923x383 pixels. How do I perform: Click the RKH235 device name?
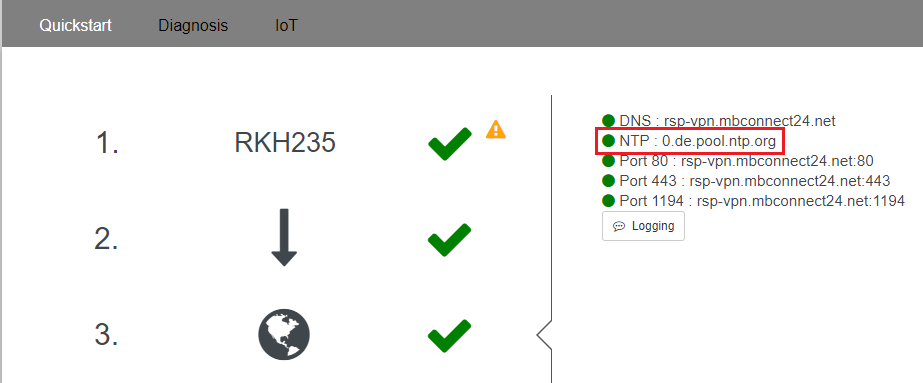click(x=285, y=142)
